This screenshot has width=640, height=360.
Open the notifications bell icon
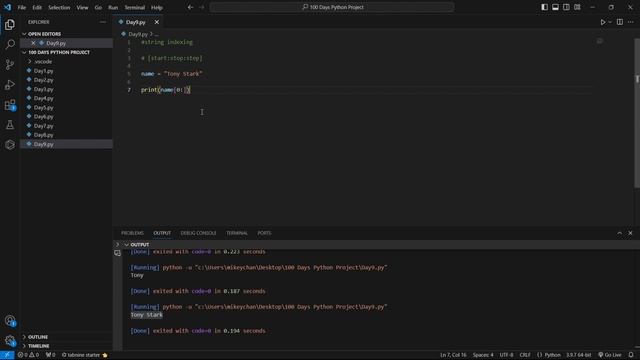tap(631, 355)
